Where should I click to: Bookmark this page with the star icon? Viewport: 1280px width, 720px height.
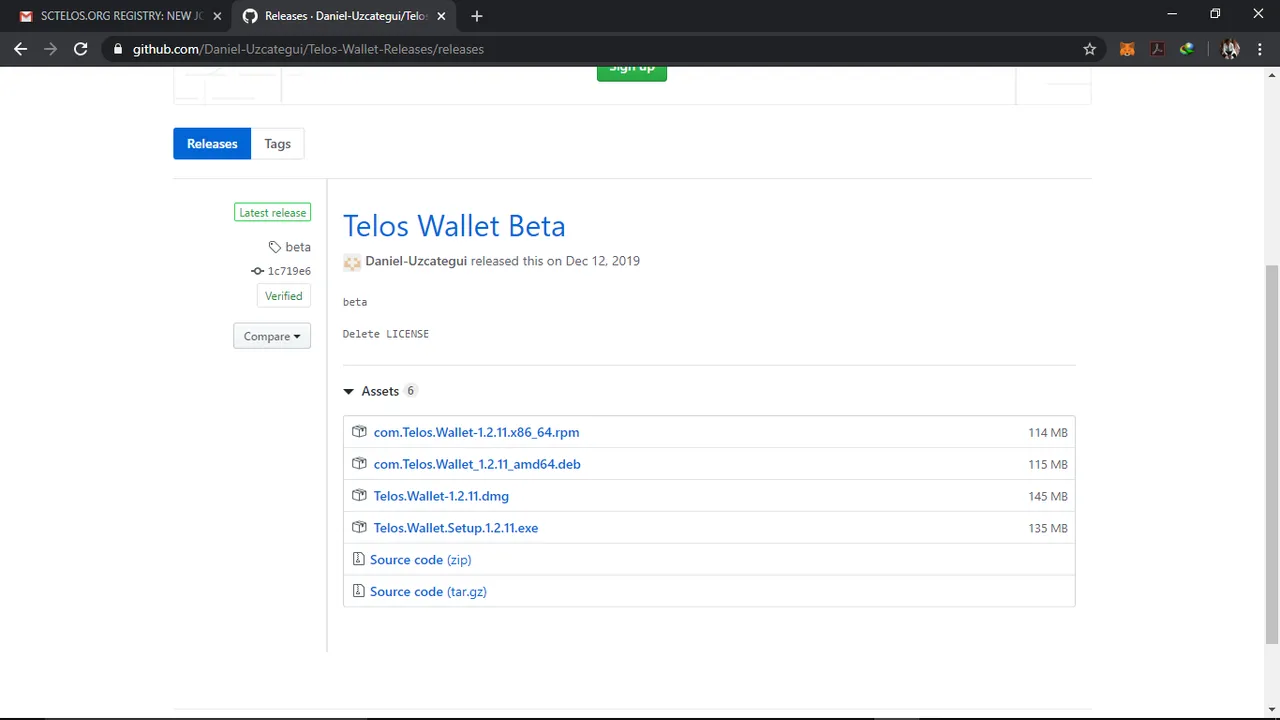pos(1090,49)
